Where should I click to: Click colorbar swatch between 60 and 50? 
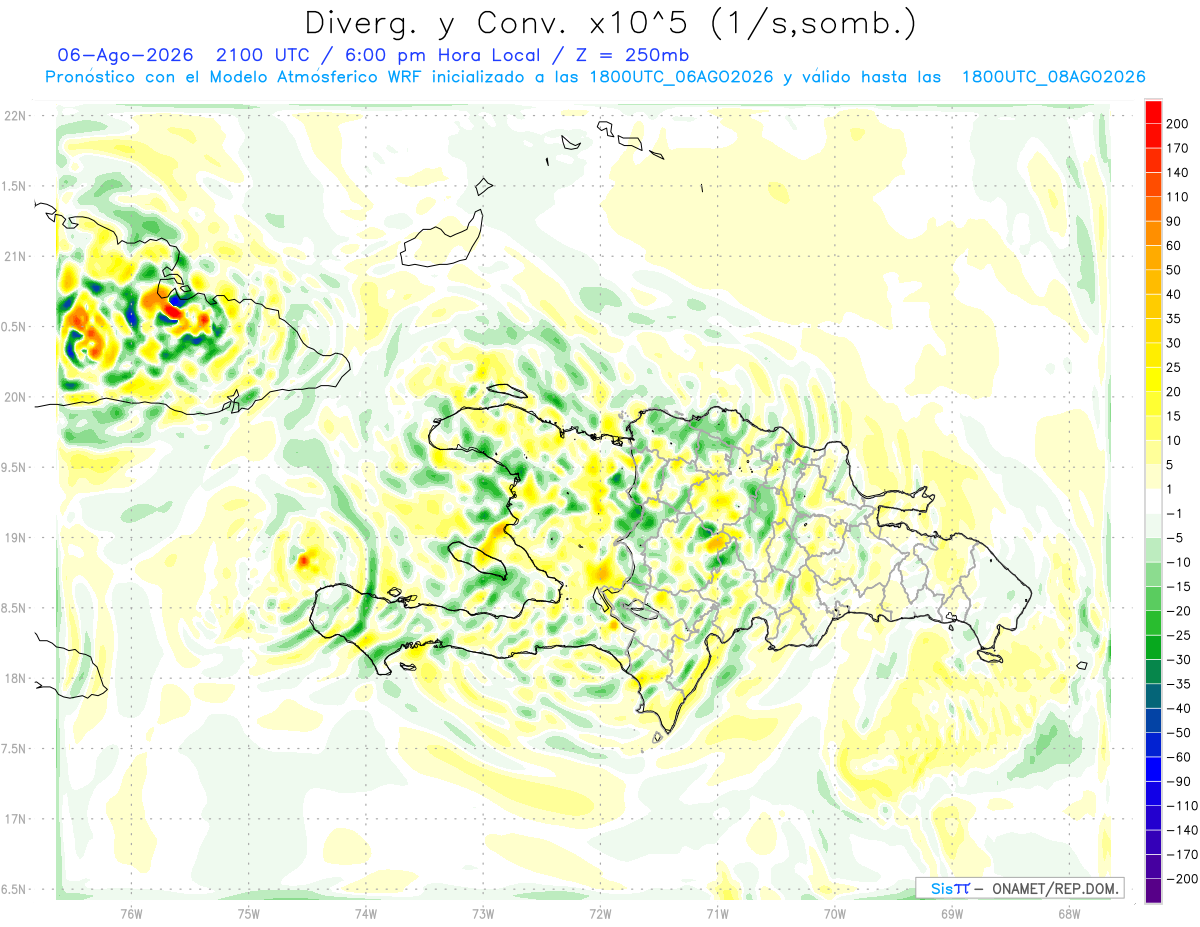(1153, 258)
